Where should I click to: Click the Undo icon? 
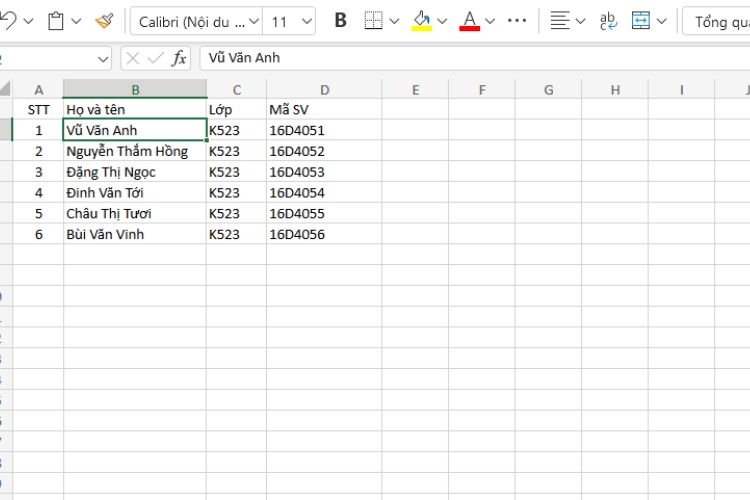(8, 21)
